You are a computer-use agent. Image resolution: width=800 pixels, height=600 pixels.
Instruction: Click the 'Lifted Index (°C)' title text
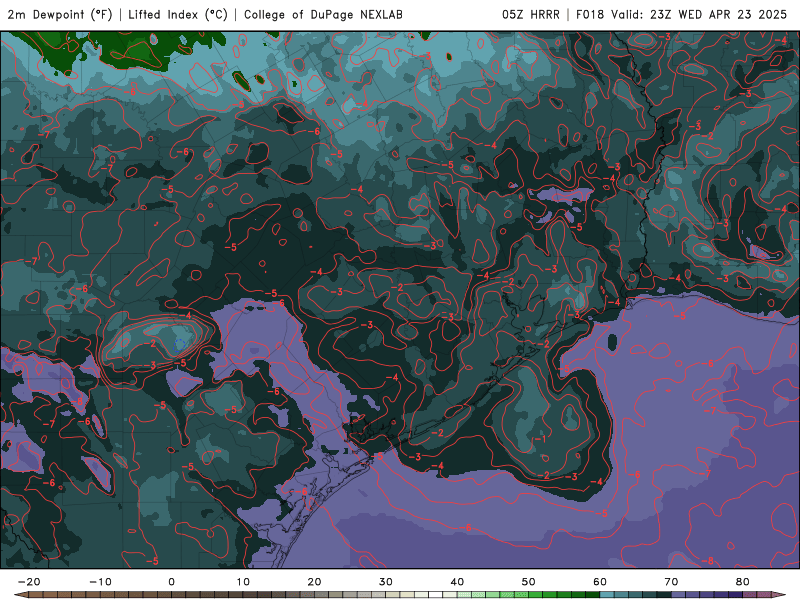pos(178,14)
